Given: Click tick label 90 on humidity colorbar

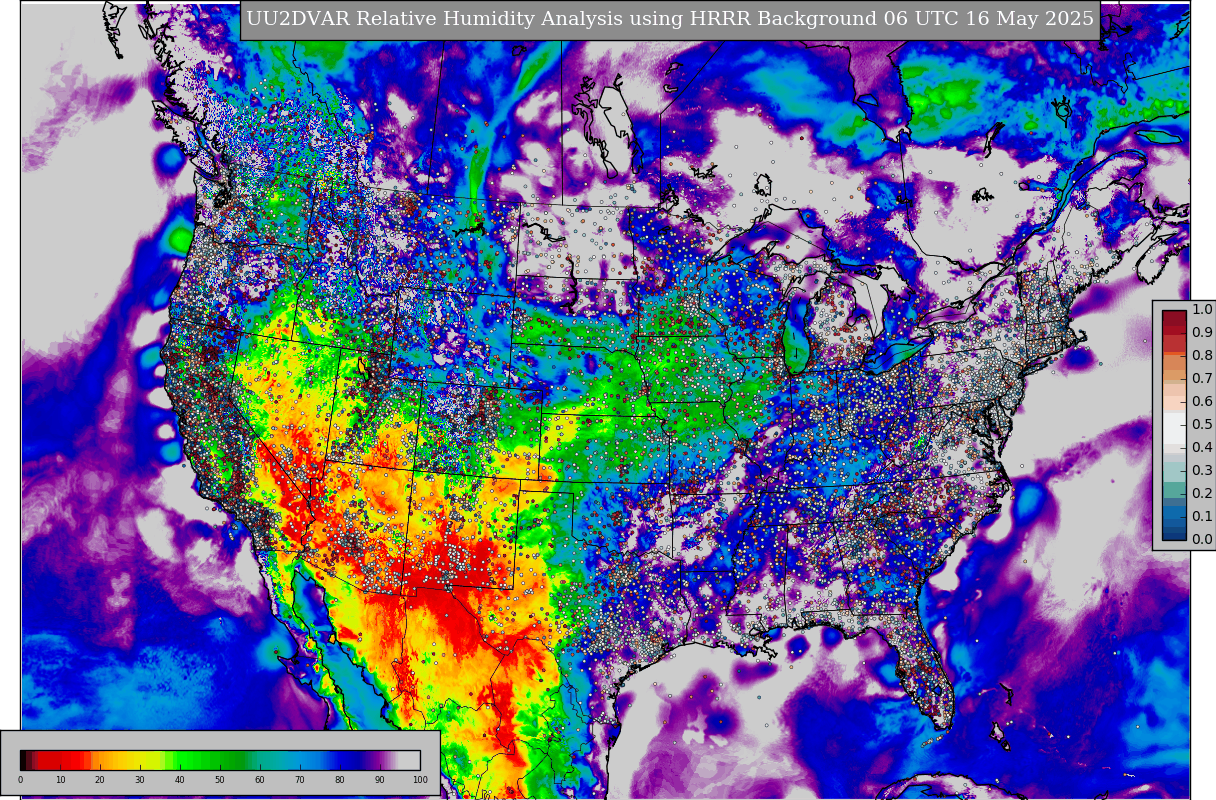Looking at the screenshot, I should pos(380,780).
